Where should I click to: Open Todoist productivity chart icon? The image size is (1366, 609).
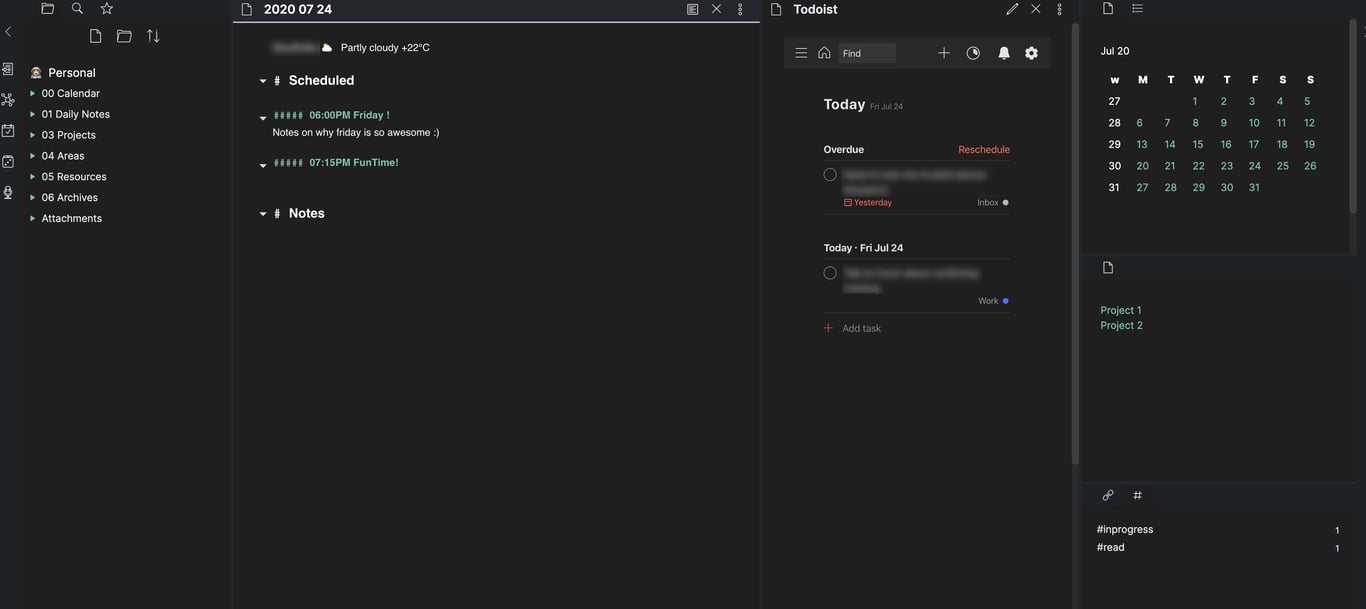pos(973,53)
